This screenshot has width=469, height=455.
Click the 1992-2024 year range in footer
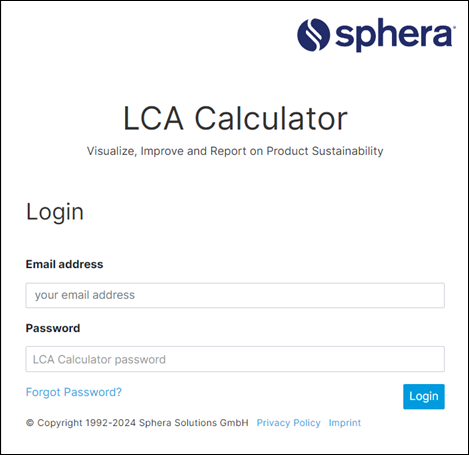click(x=110, y=423)
